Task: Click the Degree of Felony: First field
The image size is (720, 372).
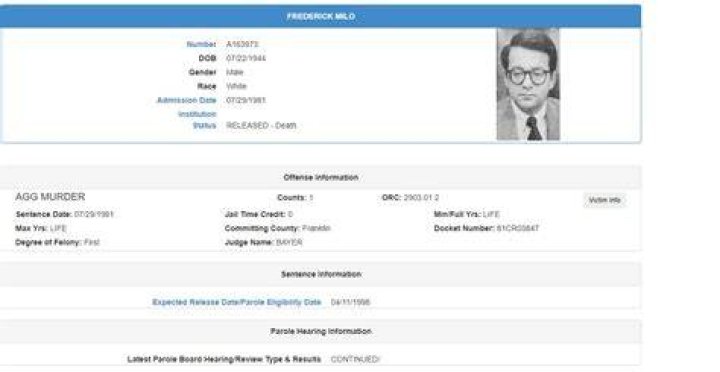Action: [57, 242]
